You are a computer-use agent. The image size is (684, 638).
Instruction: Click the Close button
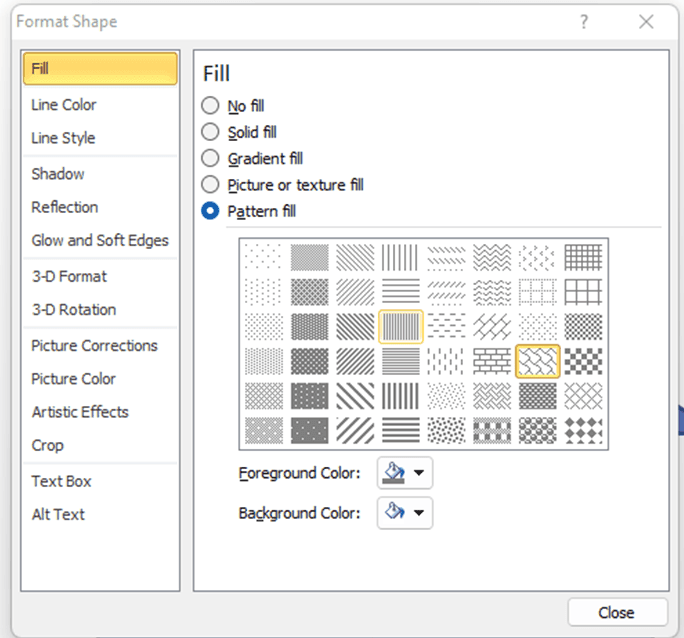click(x=616, y=612)
